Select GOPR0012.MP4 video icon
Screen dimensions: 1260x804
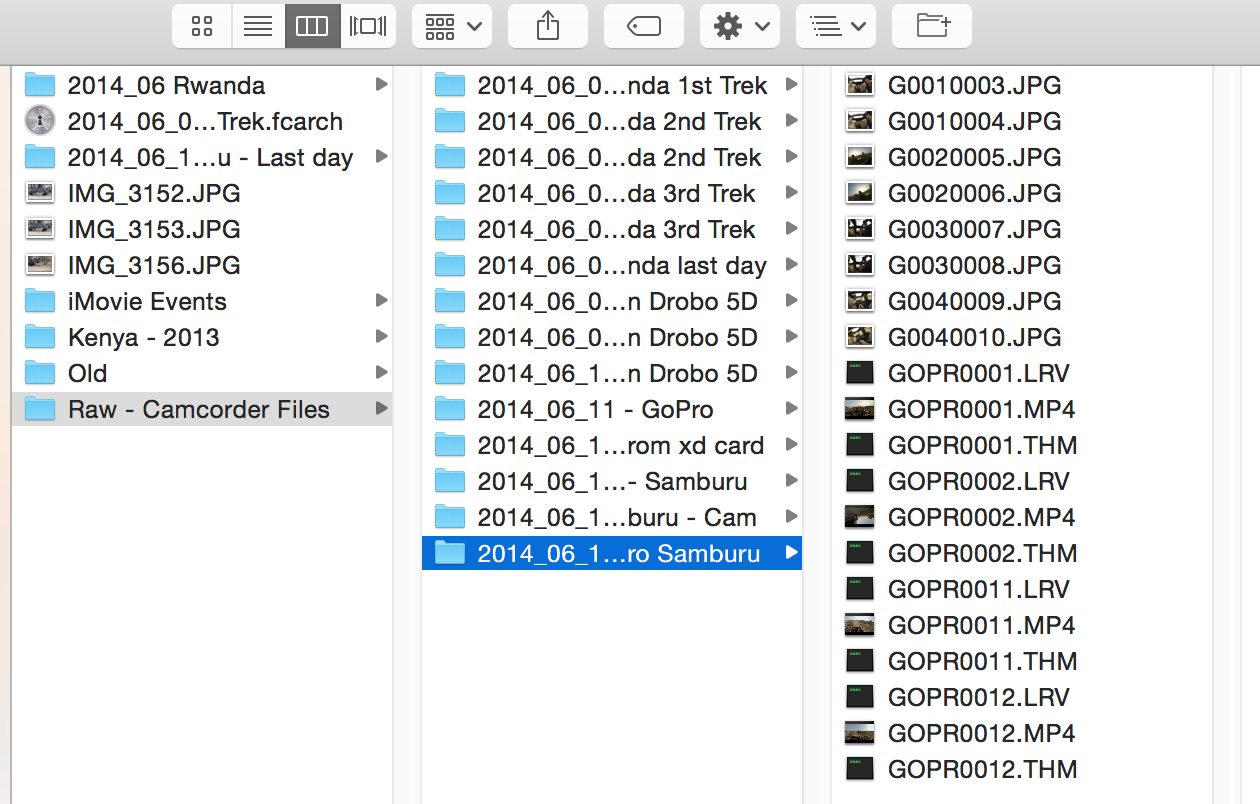pos(860,733)
